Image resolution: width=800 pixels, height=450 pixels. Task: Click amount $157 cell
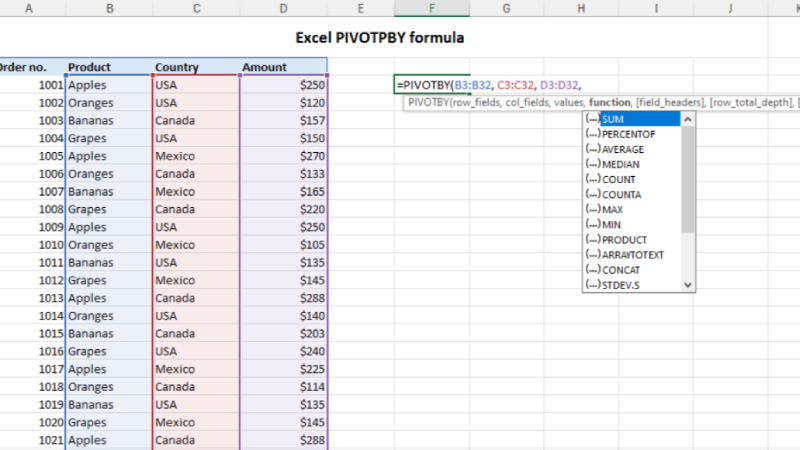[283, 120]
